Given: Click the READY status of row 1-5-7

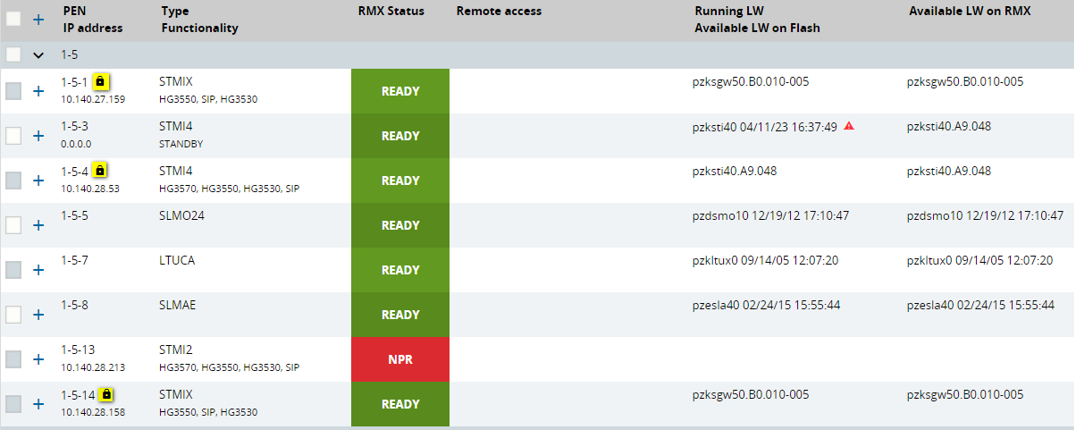Looking at the screenshot, I should click(400, 270).
